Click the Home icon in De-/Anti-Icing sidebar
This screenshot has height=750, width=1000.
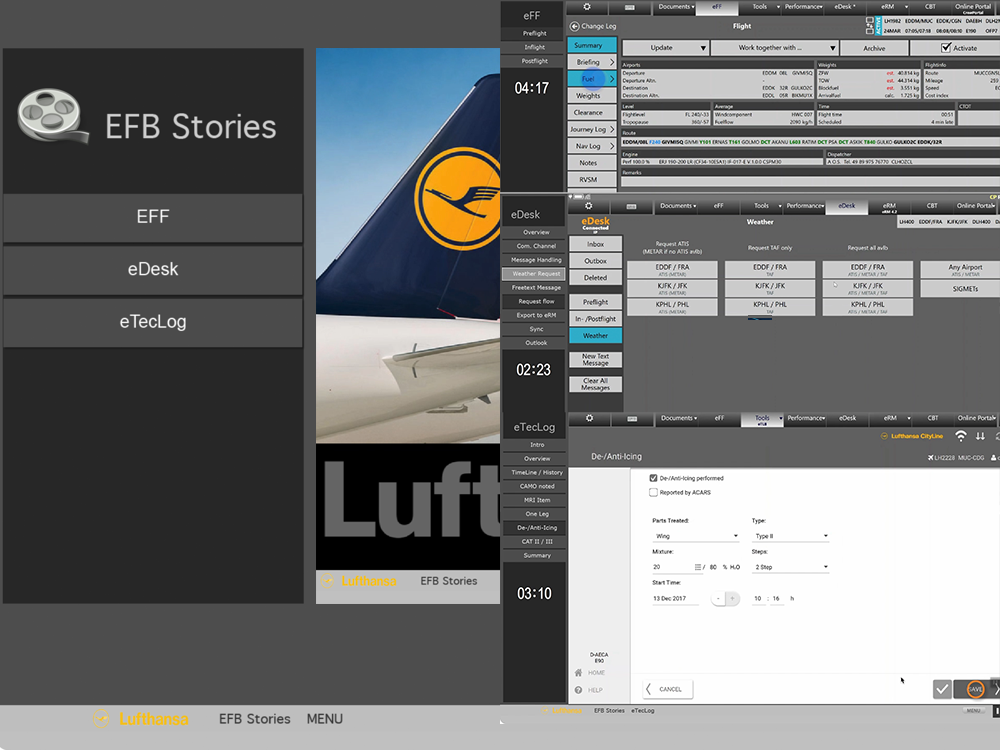click(579, 673)
